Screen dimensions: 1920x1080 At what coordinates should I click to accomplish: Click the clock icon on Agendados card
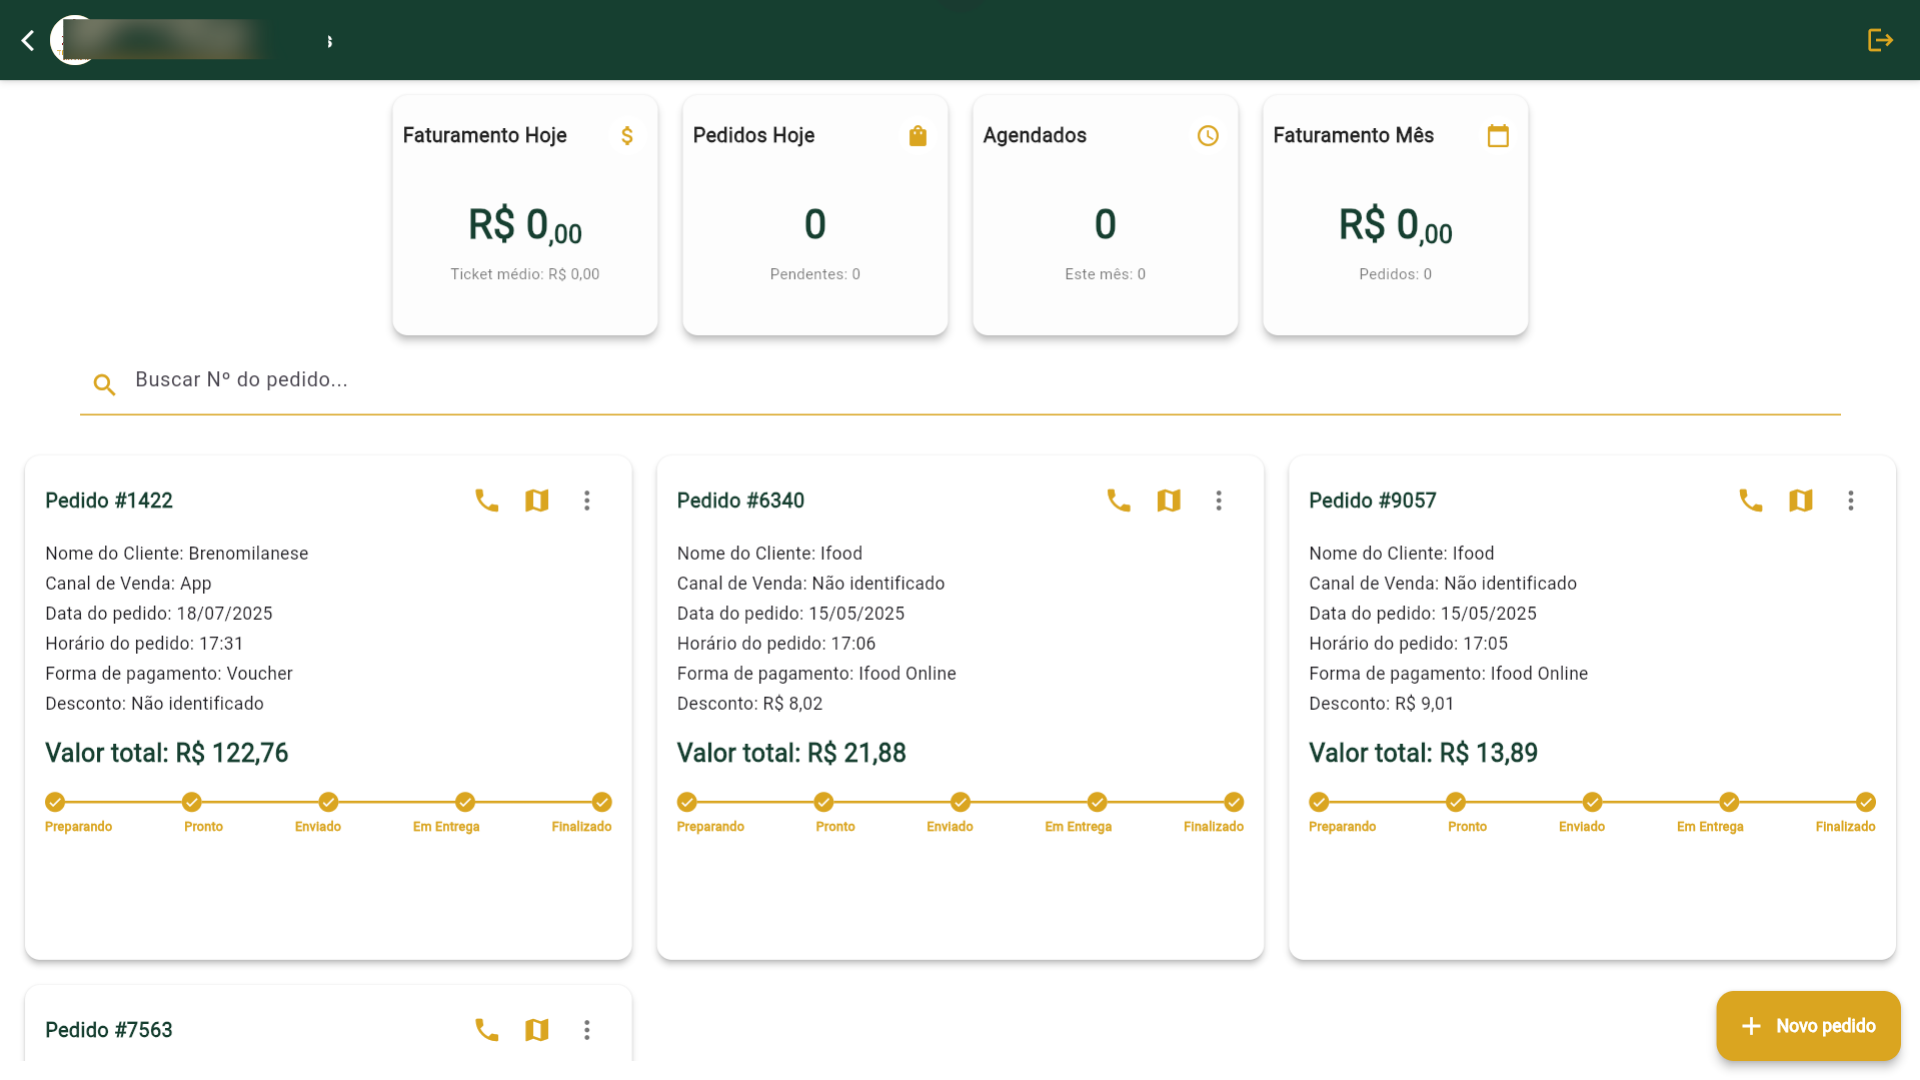(1208, 135)
